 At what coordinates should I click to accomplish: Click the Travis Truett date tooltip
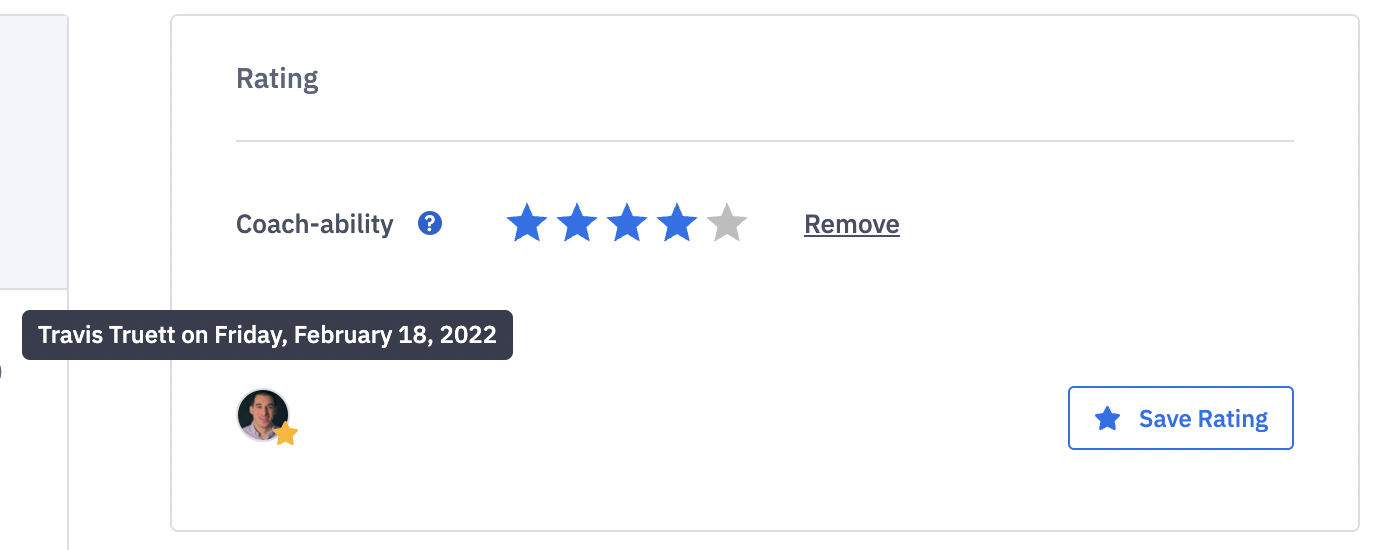[x=267, y=335]
